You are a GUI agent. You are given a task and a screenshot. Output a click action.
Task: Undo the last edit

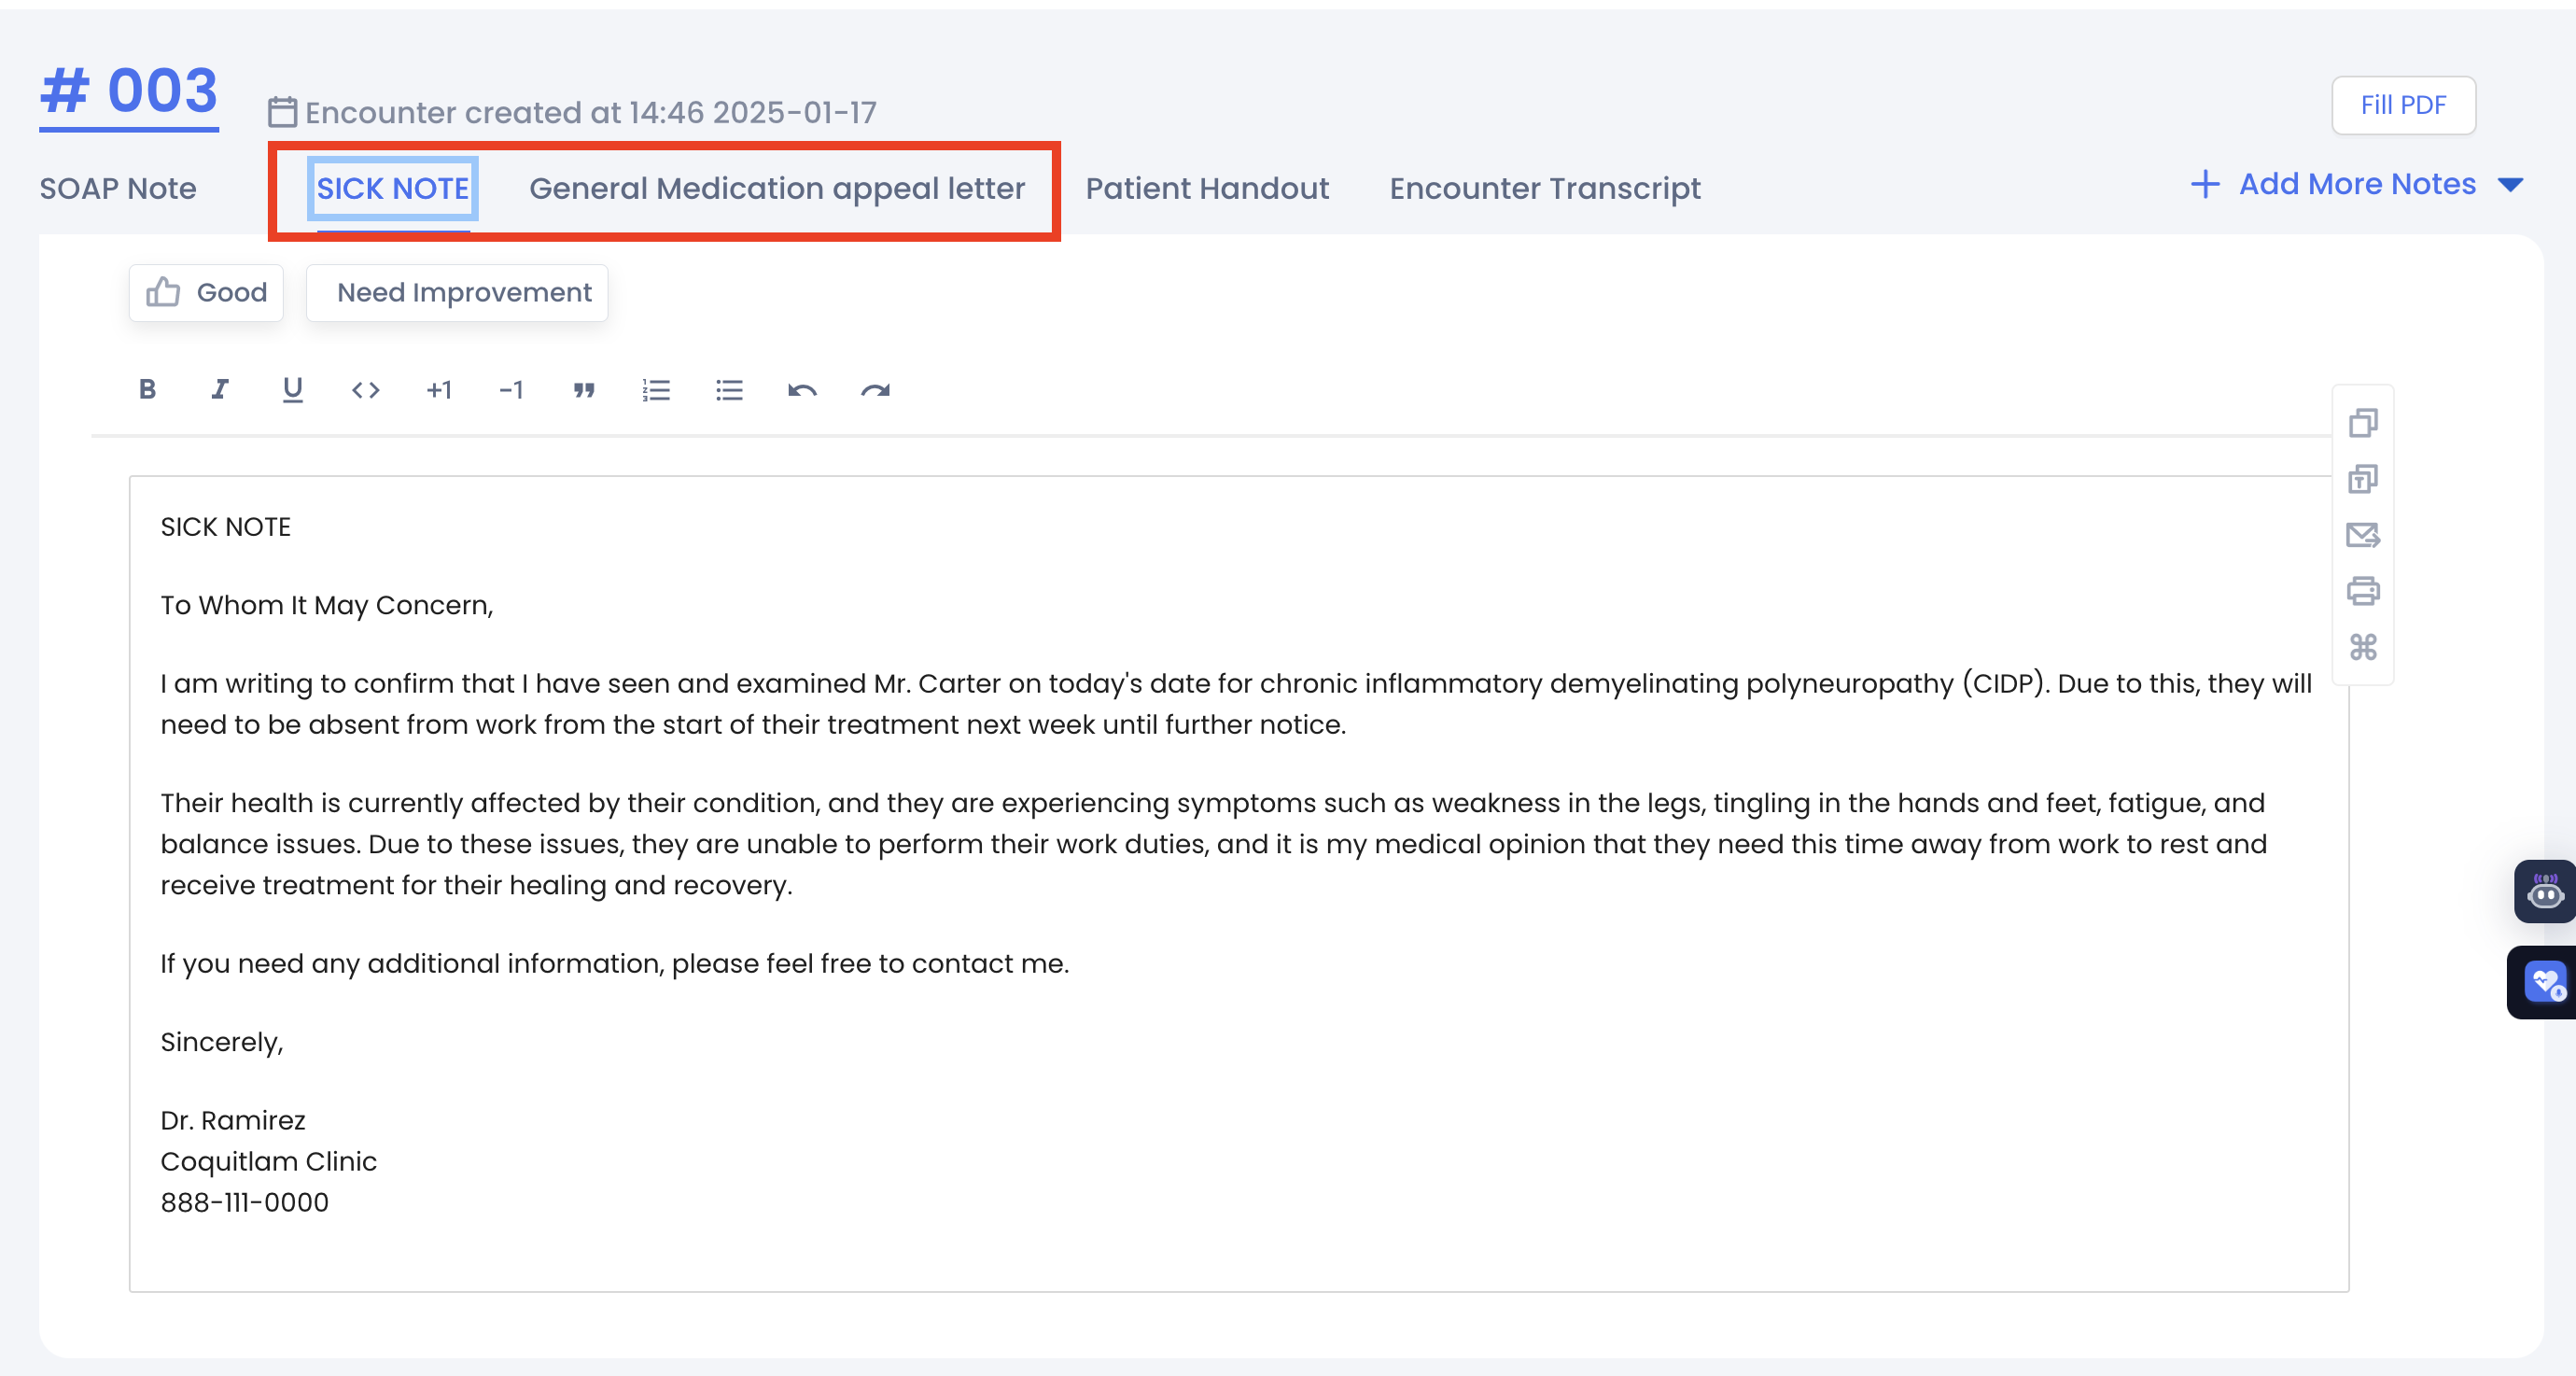click(802, 390)
